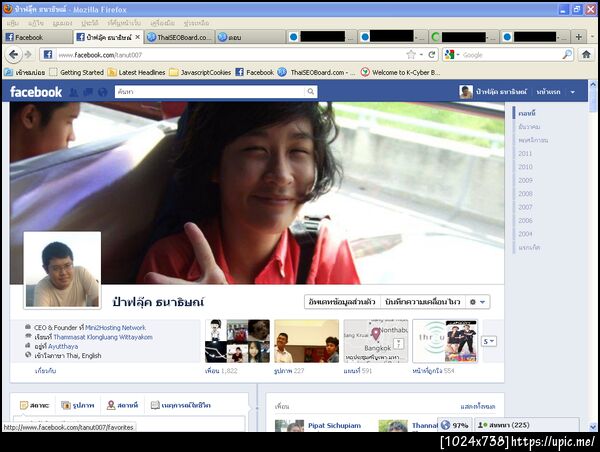Select the status tab in composer

(35, 405)
